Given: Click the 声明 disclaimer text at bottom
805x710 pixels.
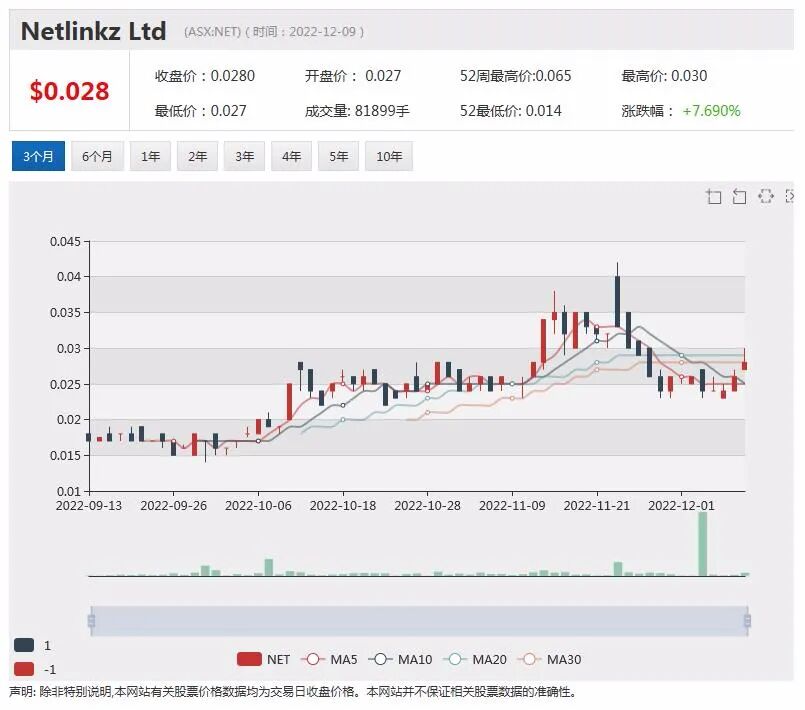Looking at the screenshot, I should pyautogui.click(x=293, y=692).
